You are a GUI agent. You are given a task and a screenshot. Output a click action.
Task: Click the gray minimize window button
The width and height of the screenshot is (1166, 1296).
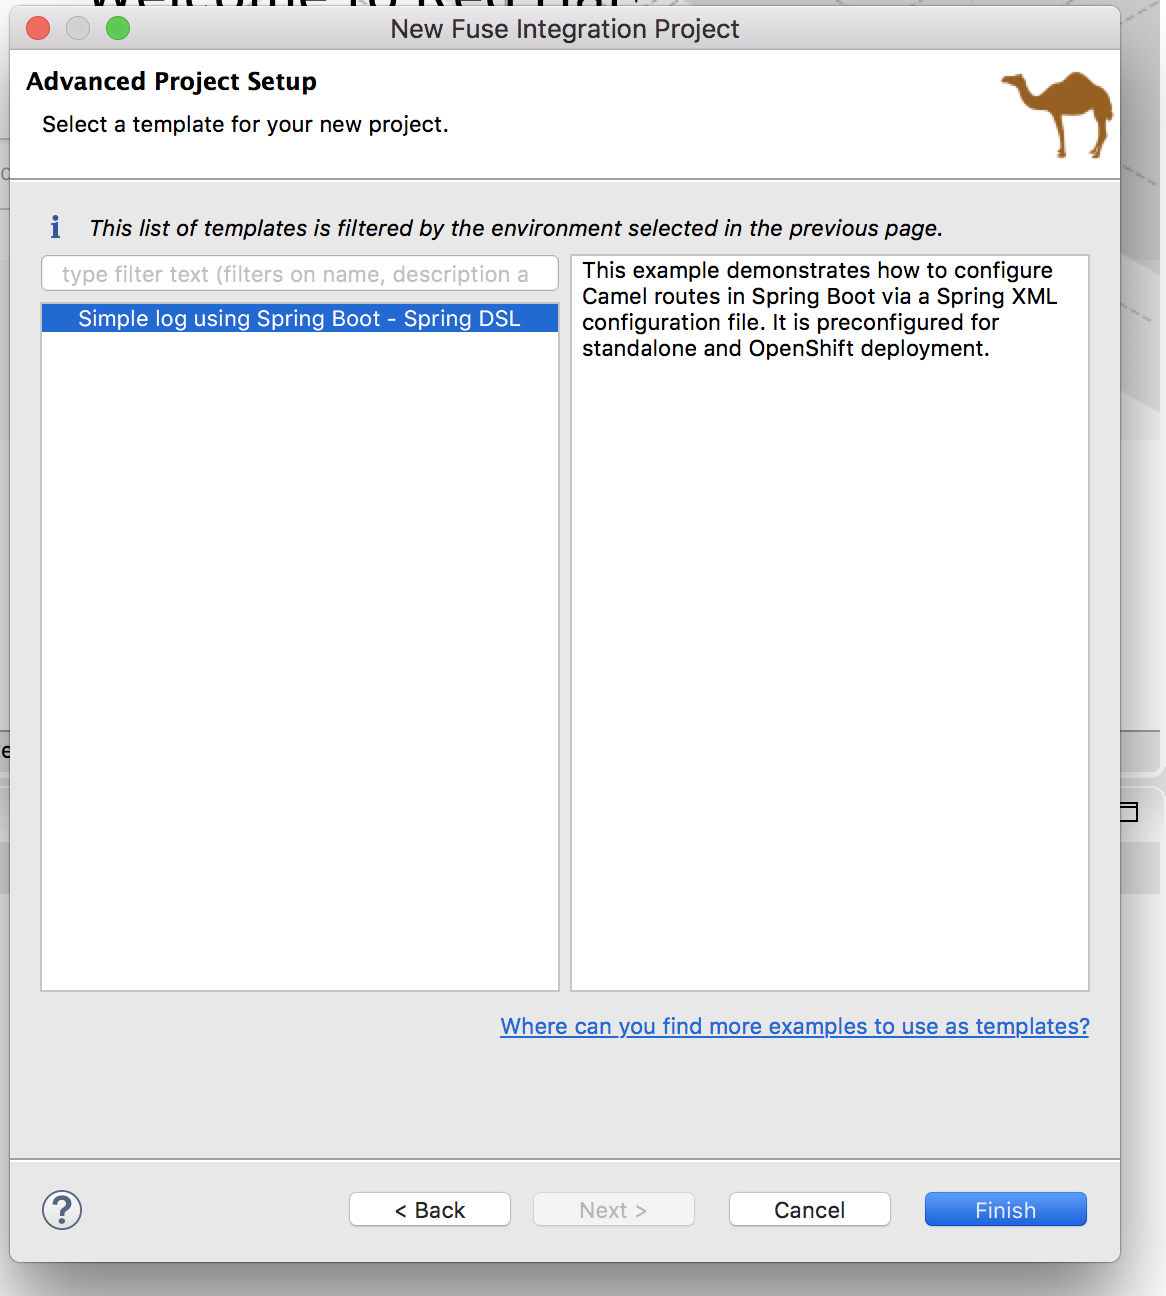pyautogui.click(x=78, y=28)
